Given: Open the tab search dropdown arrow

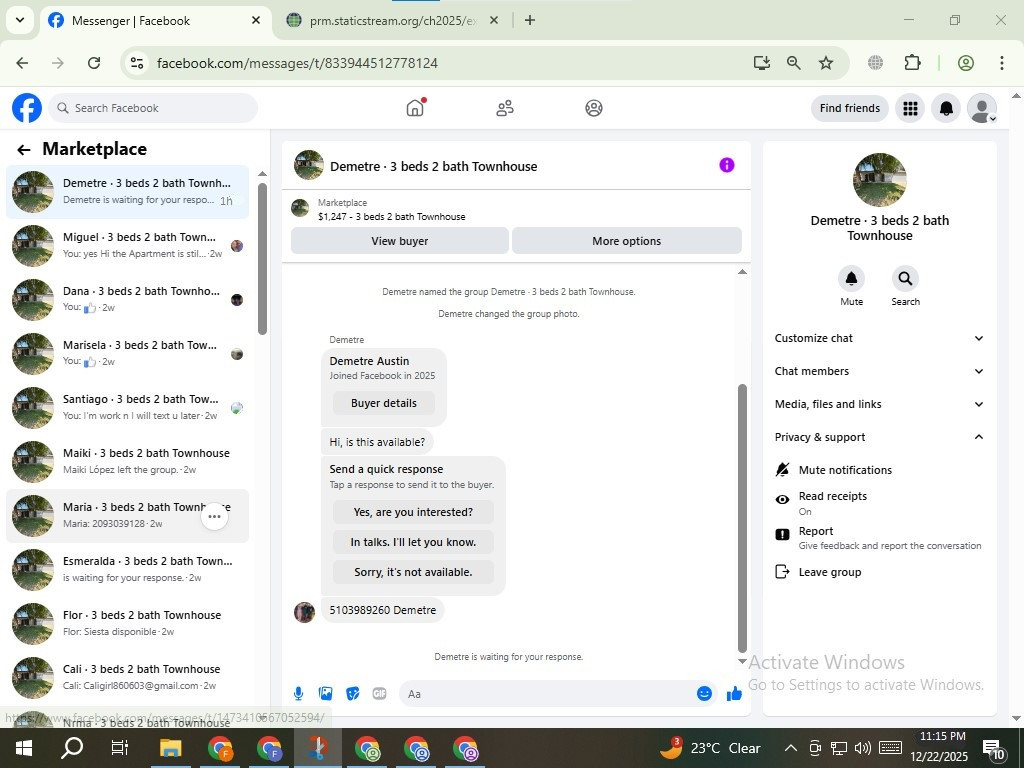Looking at the screenshot, I should (20, 20).
